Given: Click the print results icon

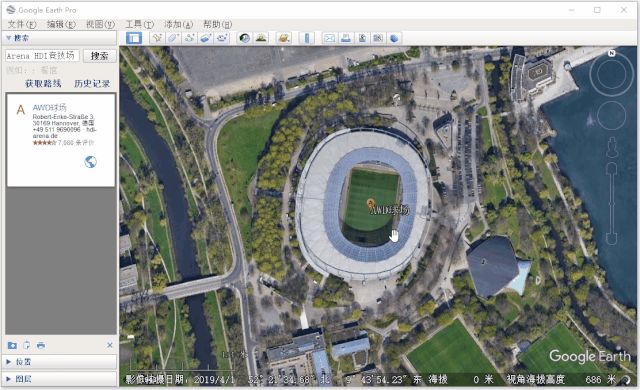Looking at the screenshot, I should [x=41, y=346].
